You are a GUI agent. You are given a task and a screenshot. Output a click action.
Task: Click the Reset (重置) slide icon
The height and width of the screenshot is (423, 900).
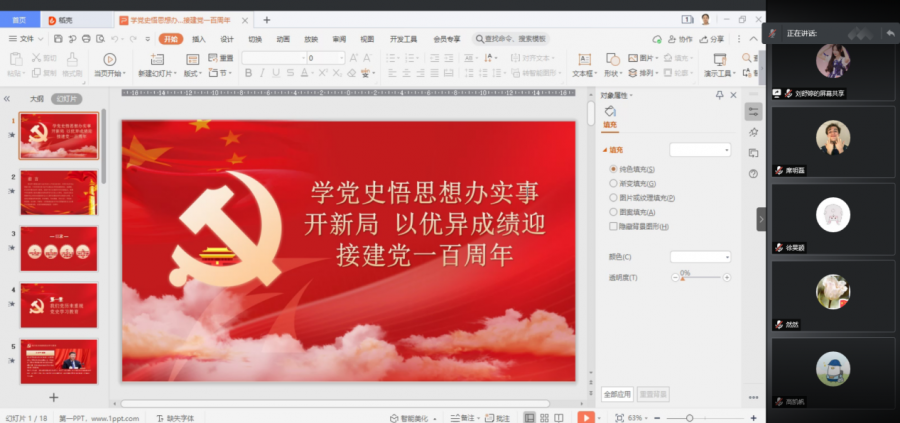tap(220, 58)
